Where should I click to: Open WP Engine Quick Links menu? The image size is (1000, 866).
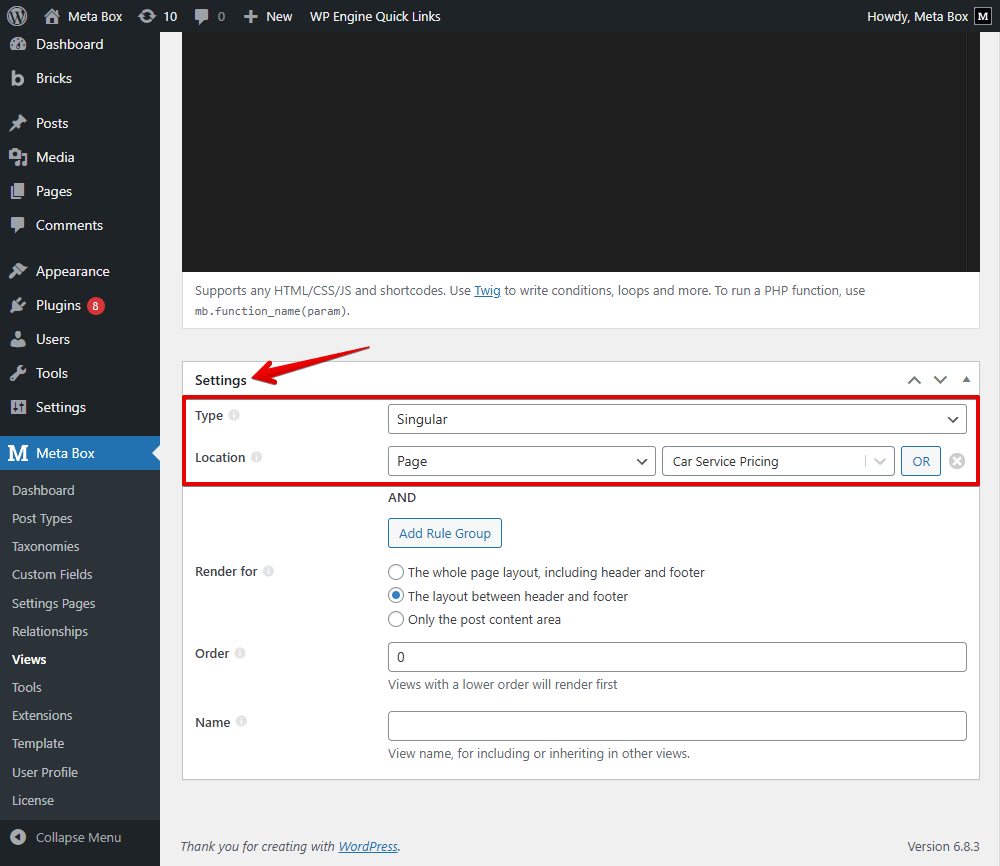375,16
